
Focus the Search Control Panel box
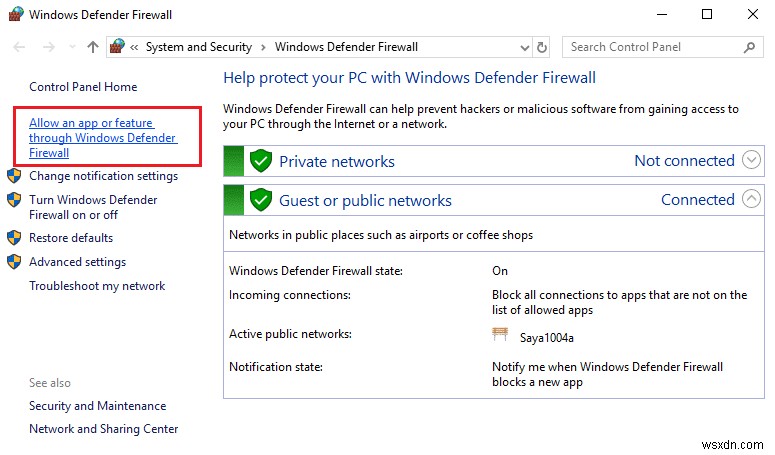[662, 47]
